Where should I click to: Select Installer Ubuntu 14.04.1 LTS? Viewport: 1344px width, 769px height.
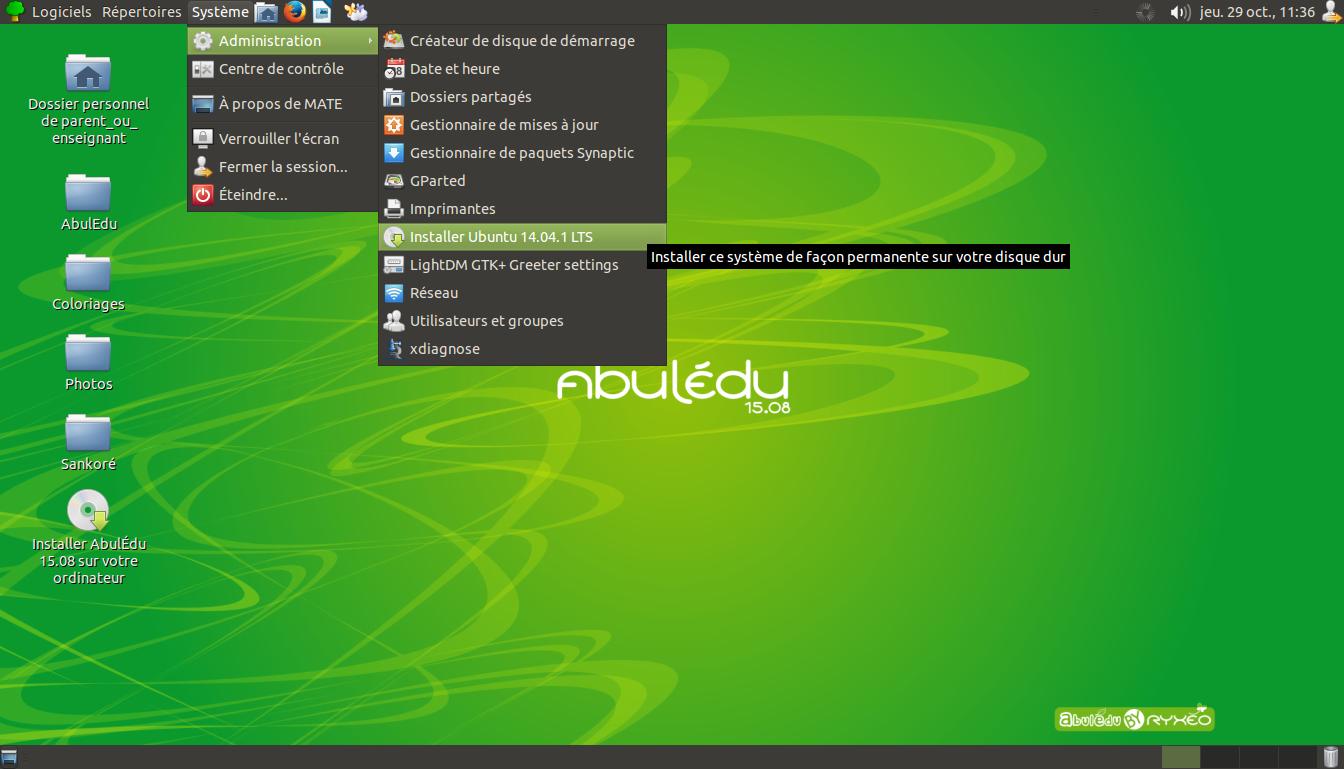(x=522, y=237)
